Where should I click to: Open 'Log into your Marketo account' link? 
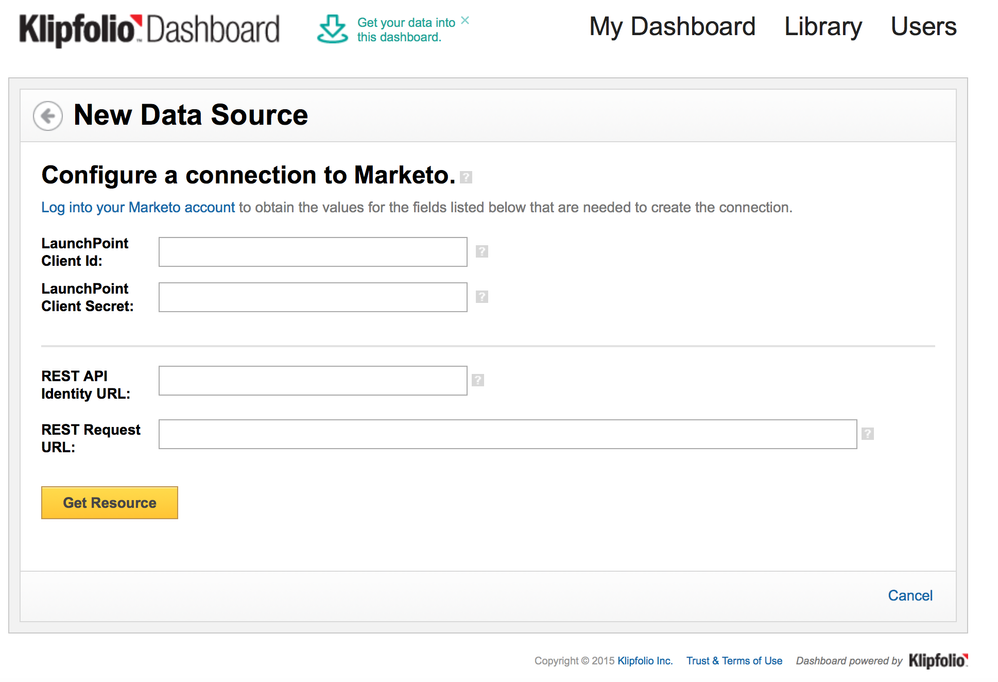[x=138, y=208]
